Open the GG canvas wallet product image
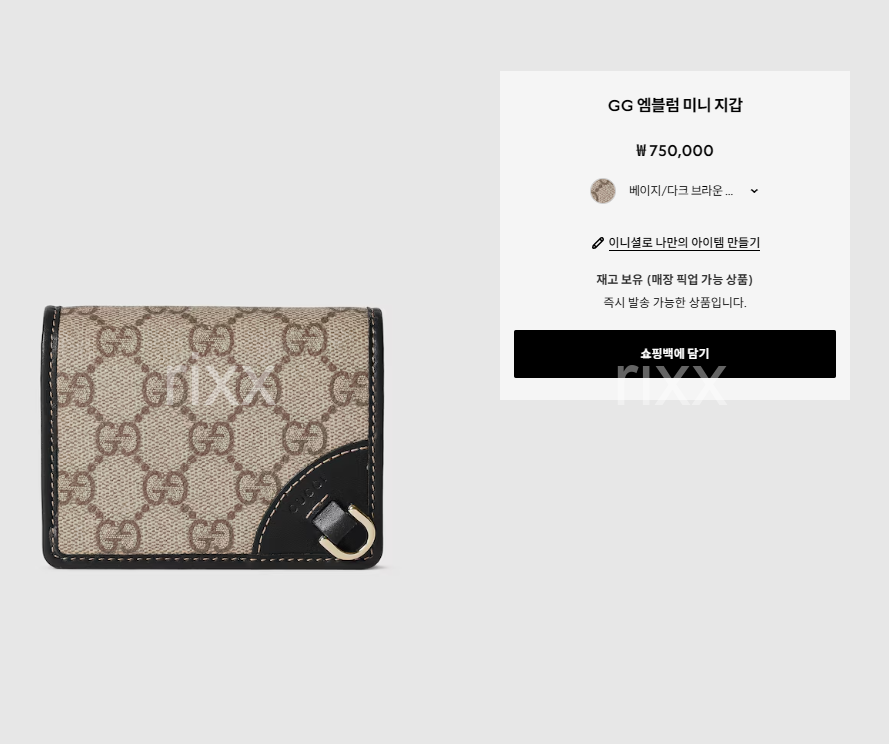The width and height of the screenshot is (889, 744). tap(213, 437)
